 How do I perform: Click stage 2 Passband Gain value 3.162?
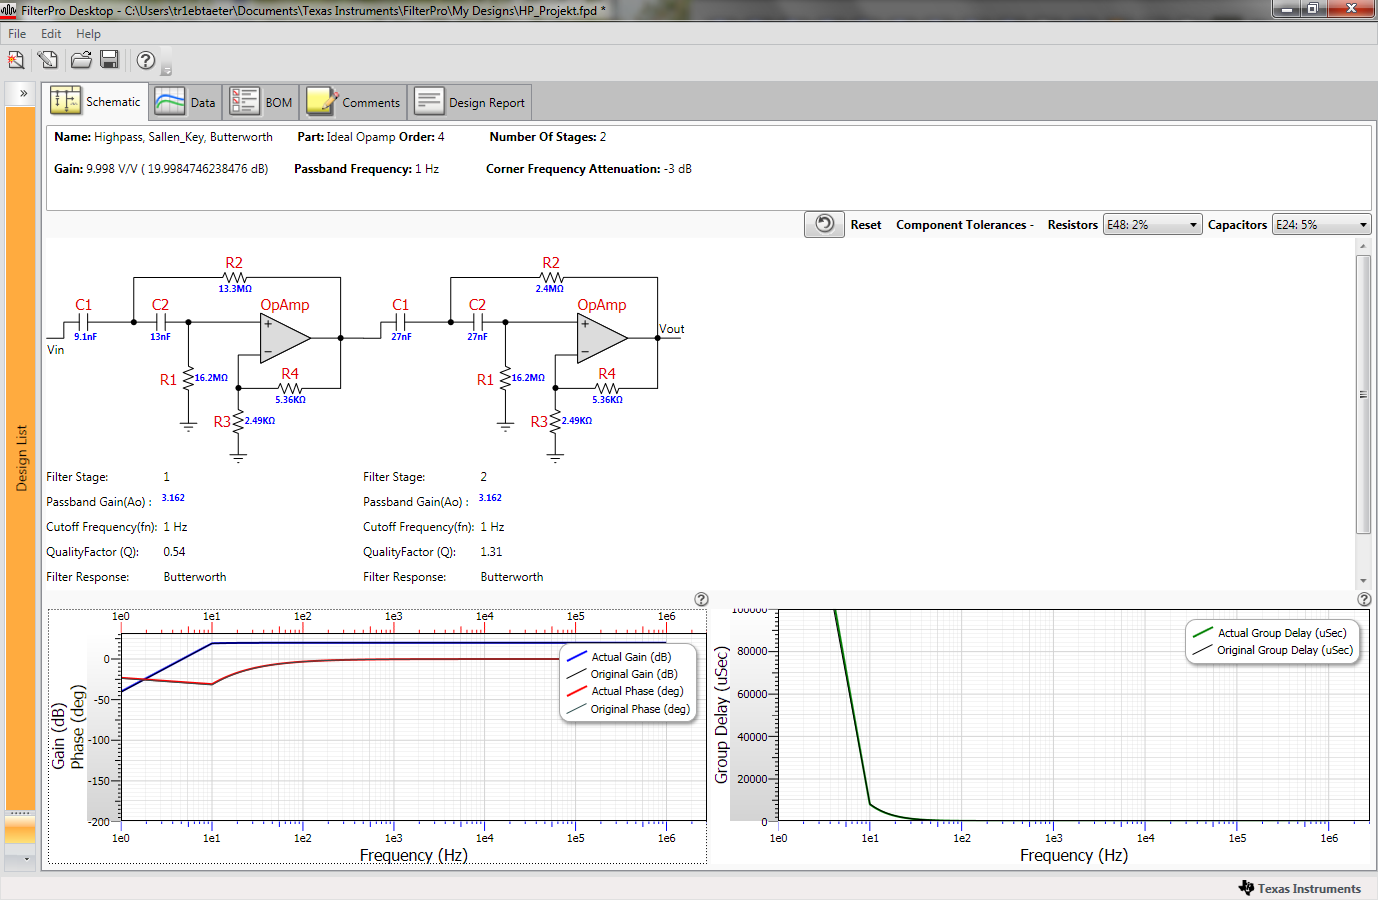490,498
